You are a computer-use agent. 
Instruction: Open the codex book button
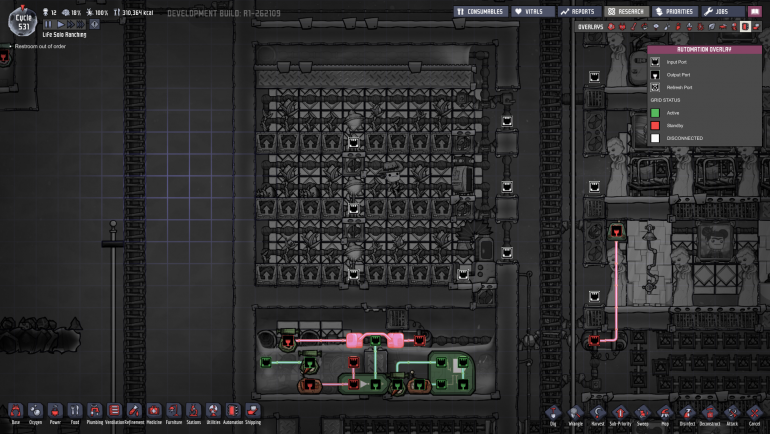755,11
